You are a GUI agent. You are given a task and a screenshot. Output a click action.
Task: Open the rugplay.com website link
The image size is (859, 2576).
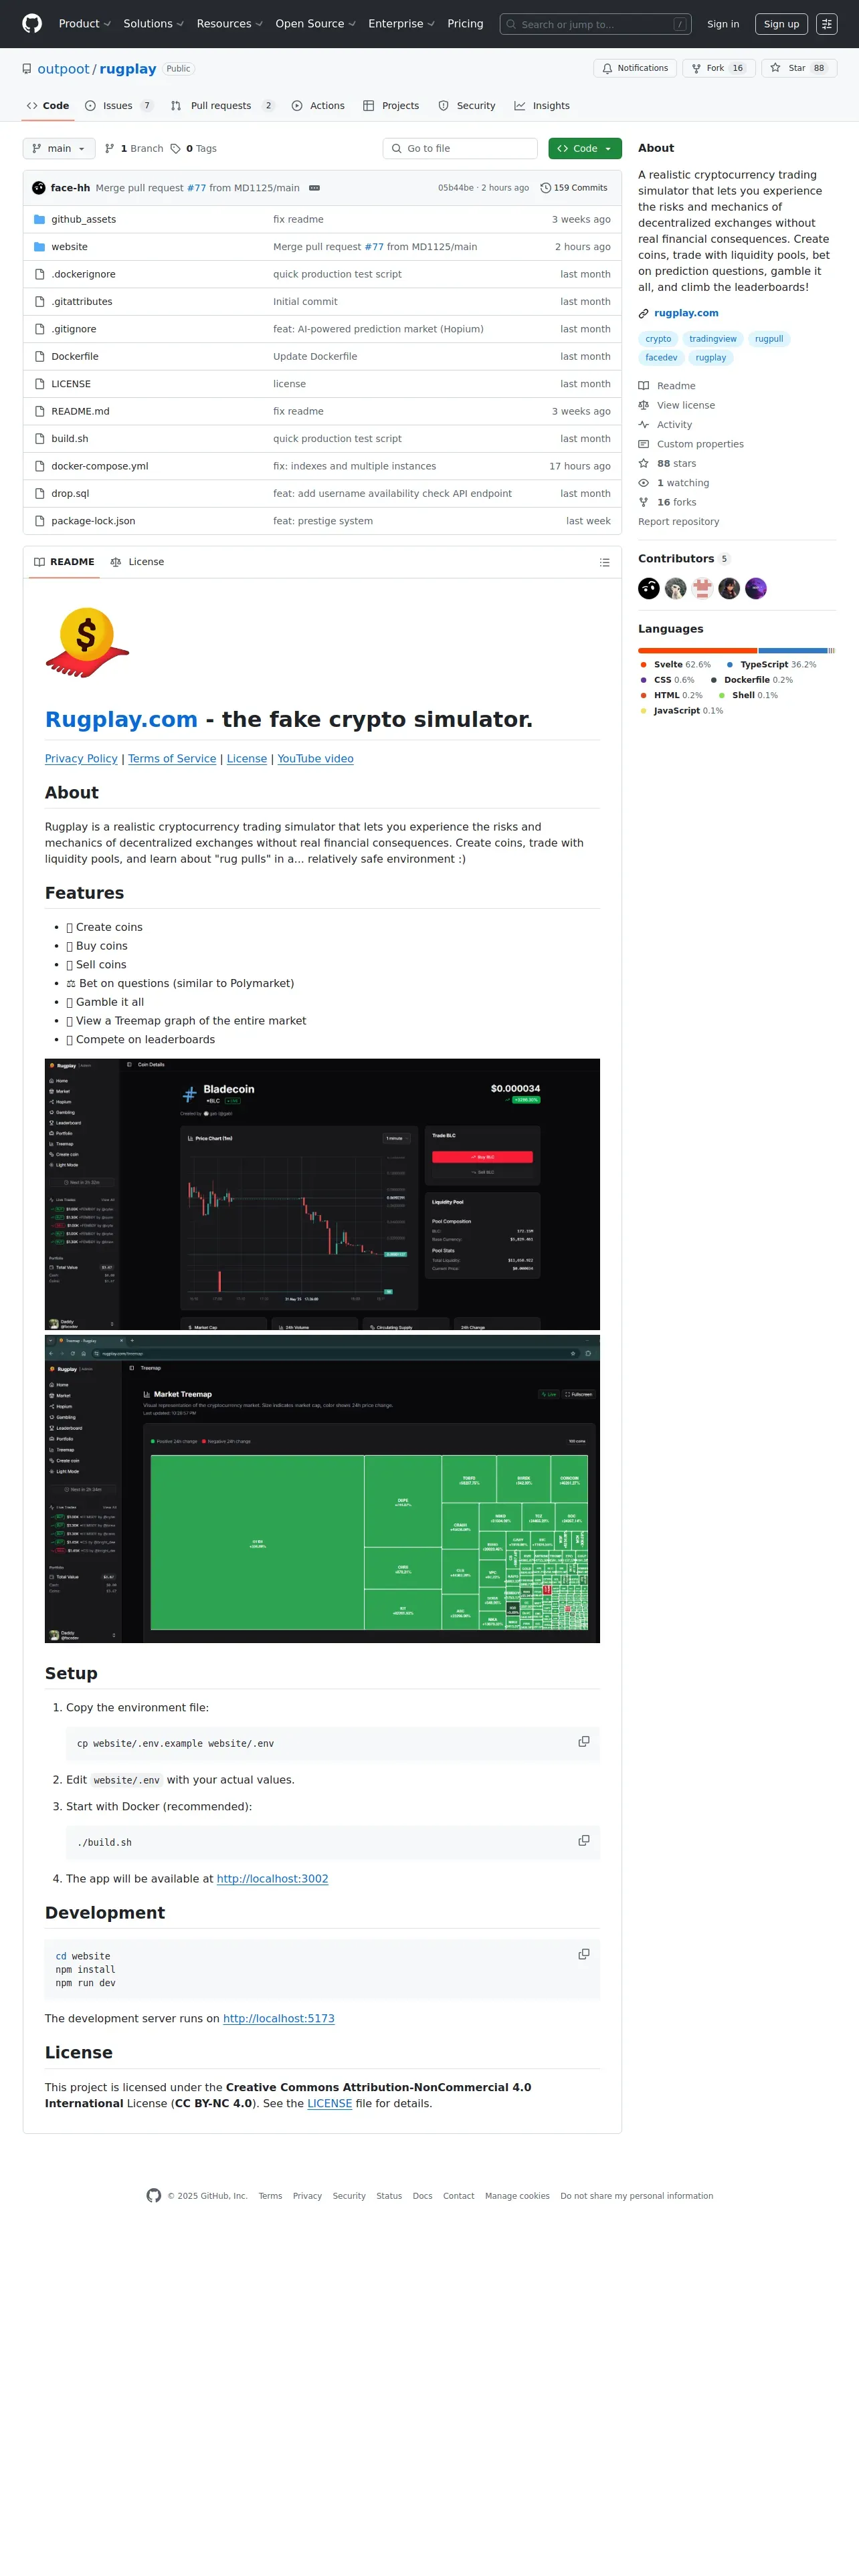point(686,313)
